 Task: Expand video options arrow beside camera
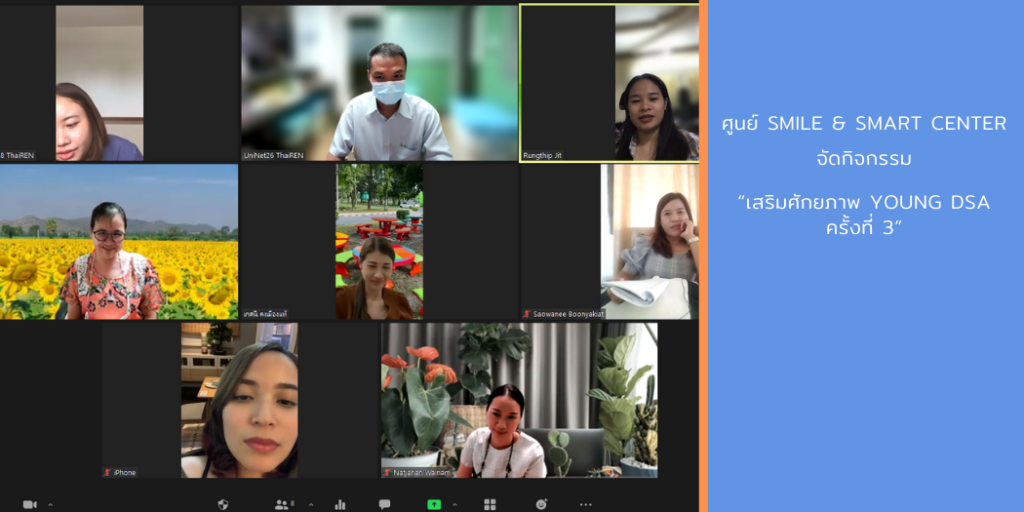click(x=50, y=504)
